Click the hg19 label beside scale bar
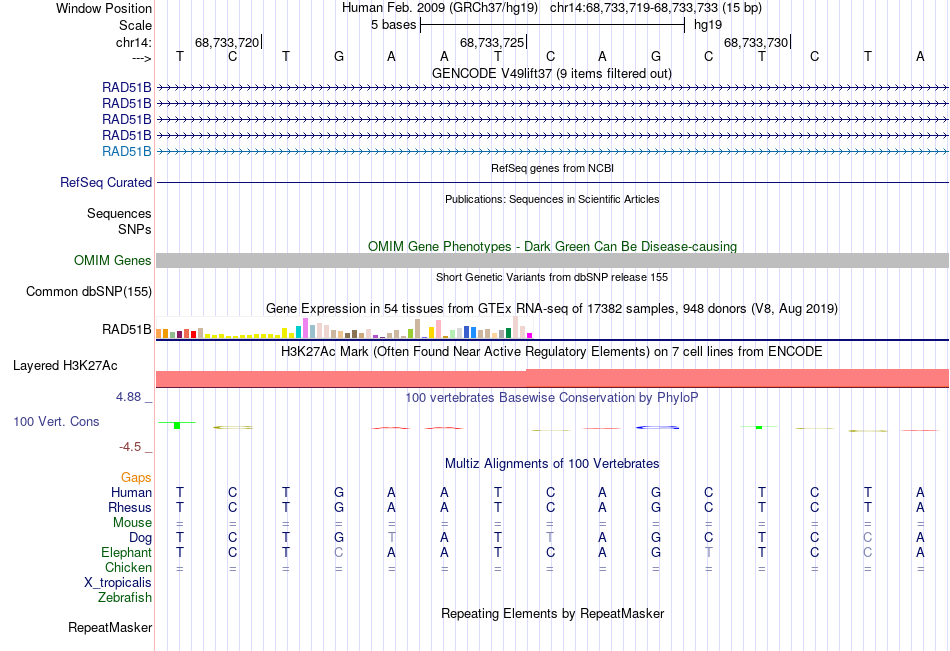950x651 pixels. (x=708, y=25)
